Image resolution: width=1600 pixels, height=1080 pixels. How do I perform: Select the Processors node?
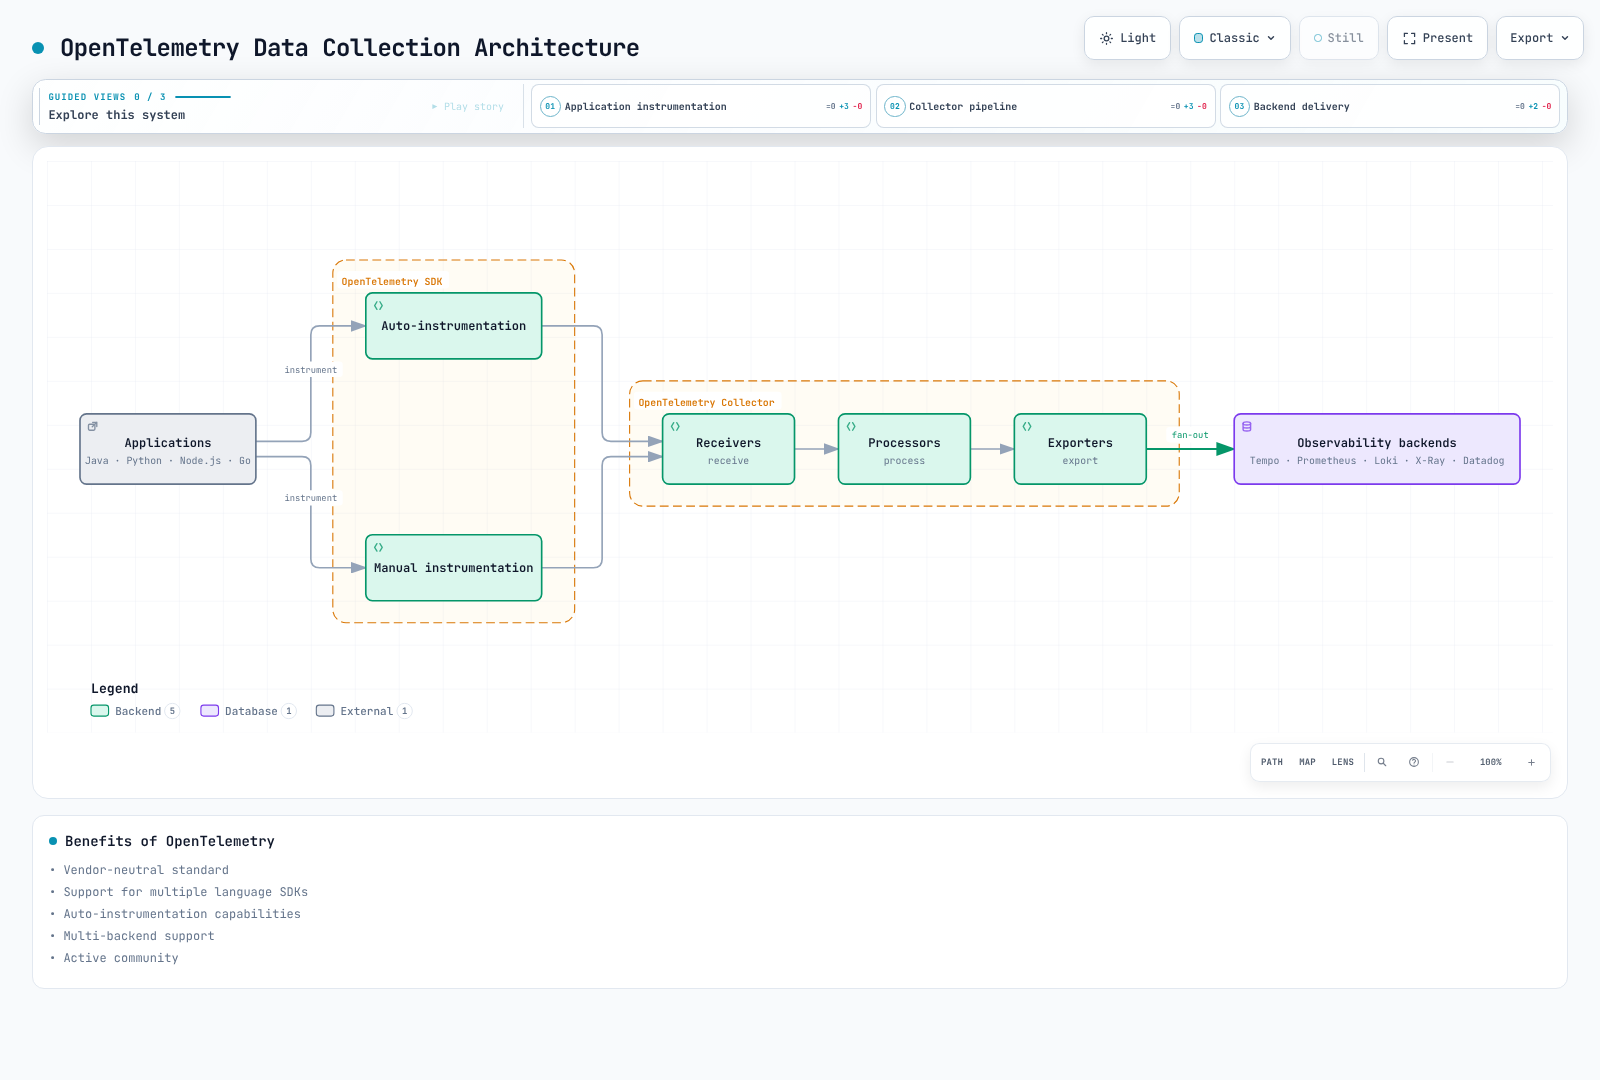pyautogui.click(x=904, y=449)
